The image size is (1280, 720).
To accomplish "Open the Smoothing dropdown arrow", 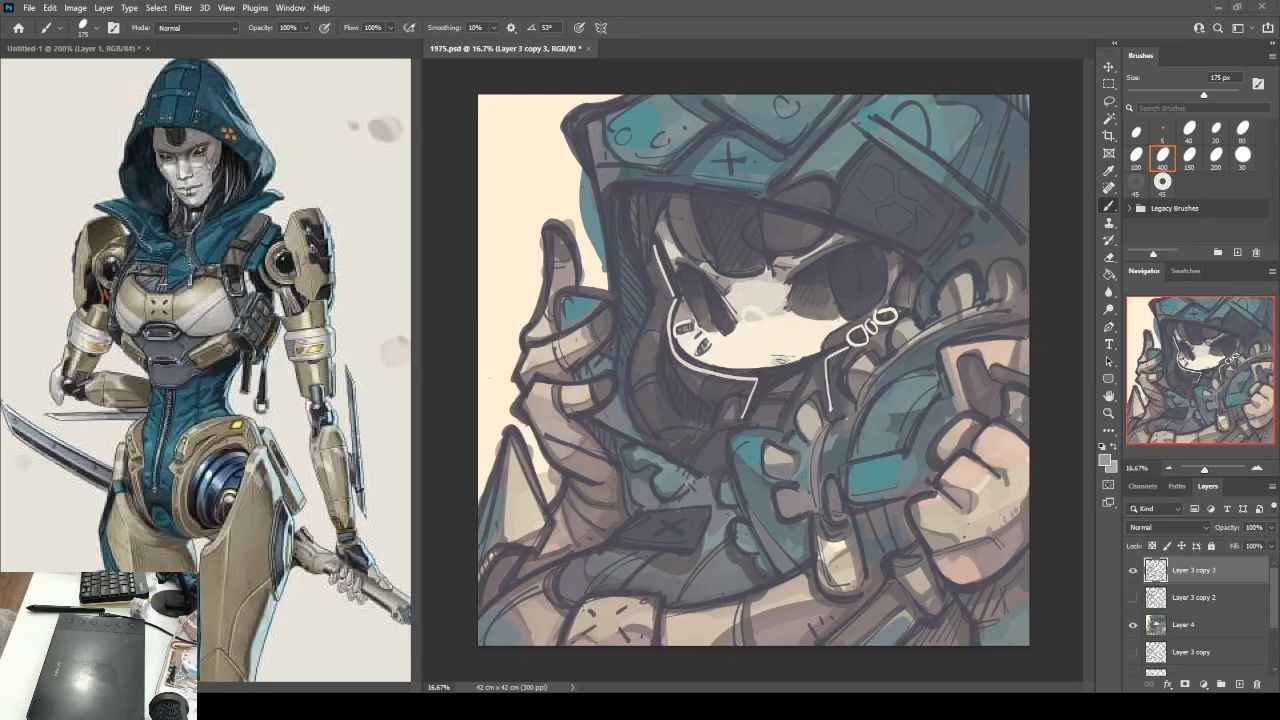I will point(492,28).
